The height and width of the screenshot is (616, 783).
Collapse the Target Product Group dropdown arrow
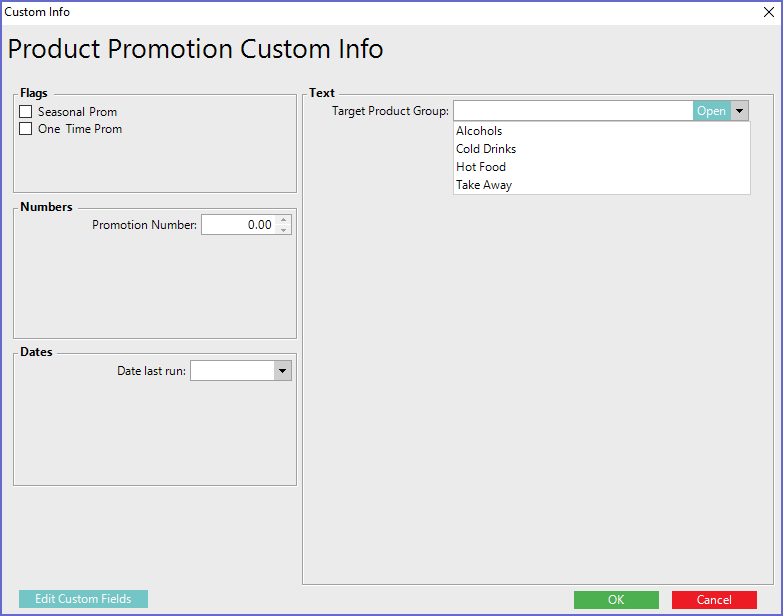(x=739, y=111)
